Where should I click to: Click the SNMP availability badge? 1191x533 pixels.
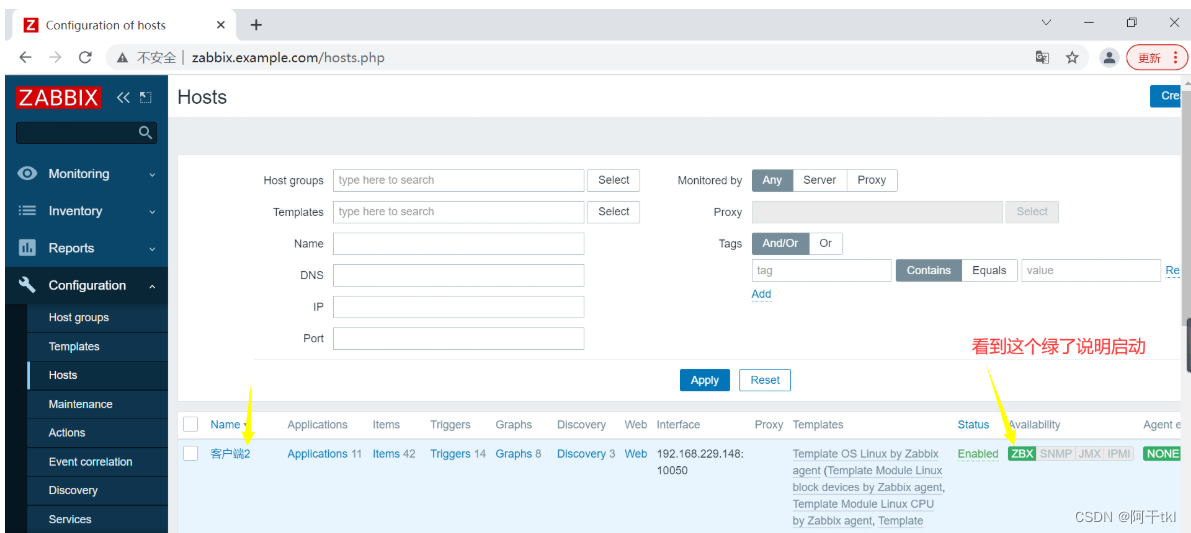(x=1056, y=454)
